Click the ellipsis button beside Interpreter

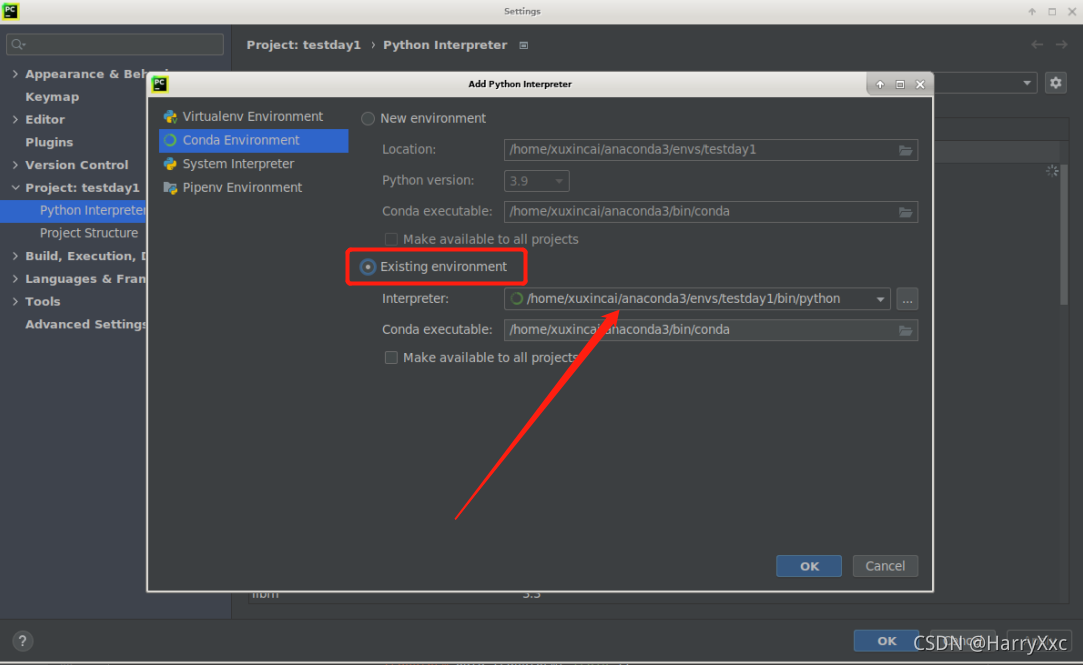click(x=907, y=299)
